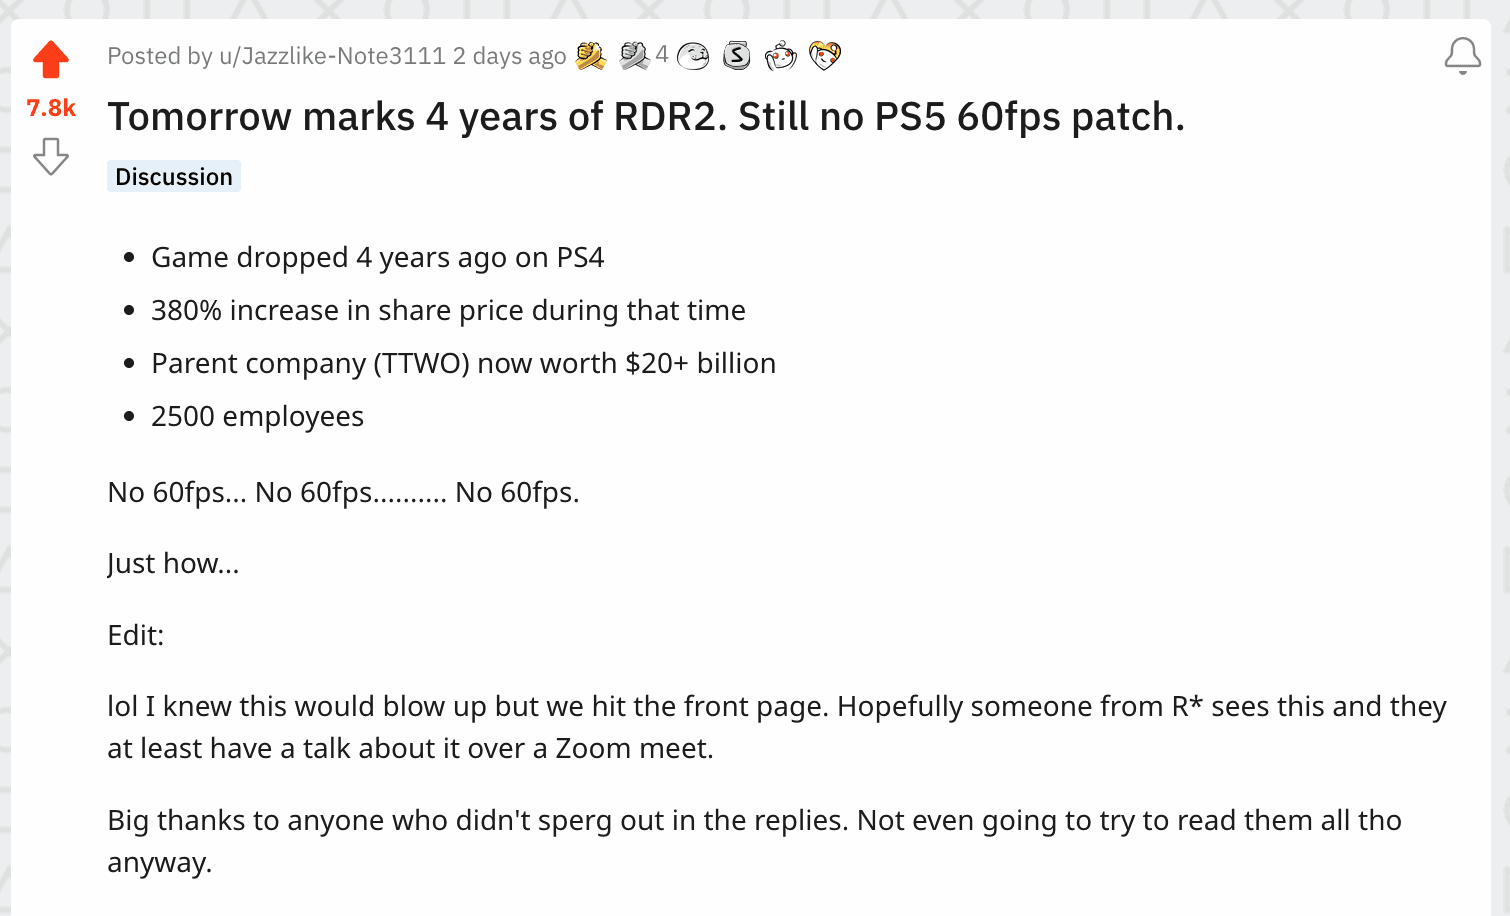Click the silver award count number 4
This screenshot has width=1510, height=916.
pos(662,55)
